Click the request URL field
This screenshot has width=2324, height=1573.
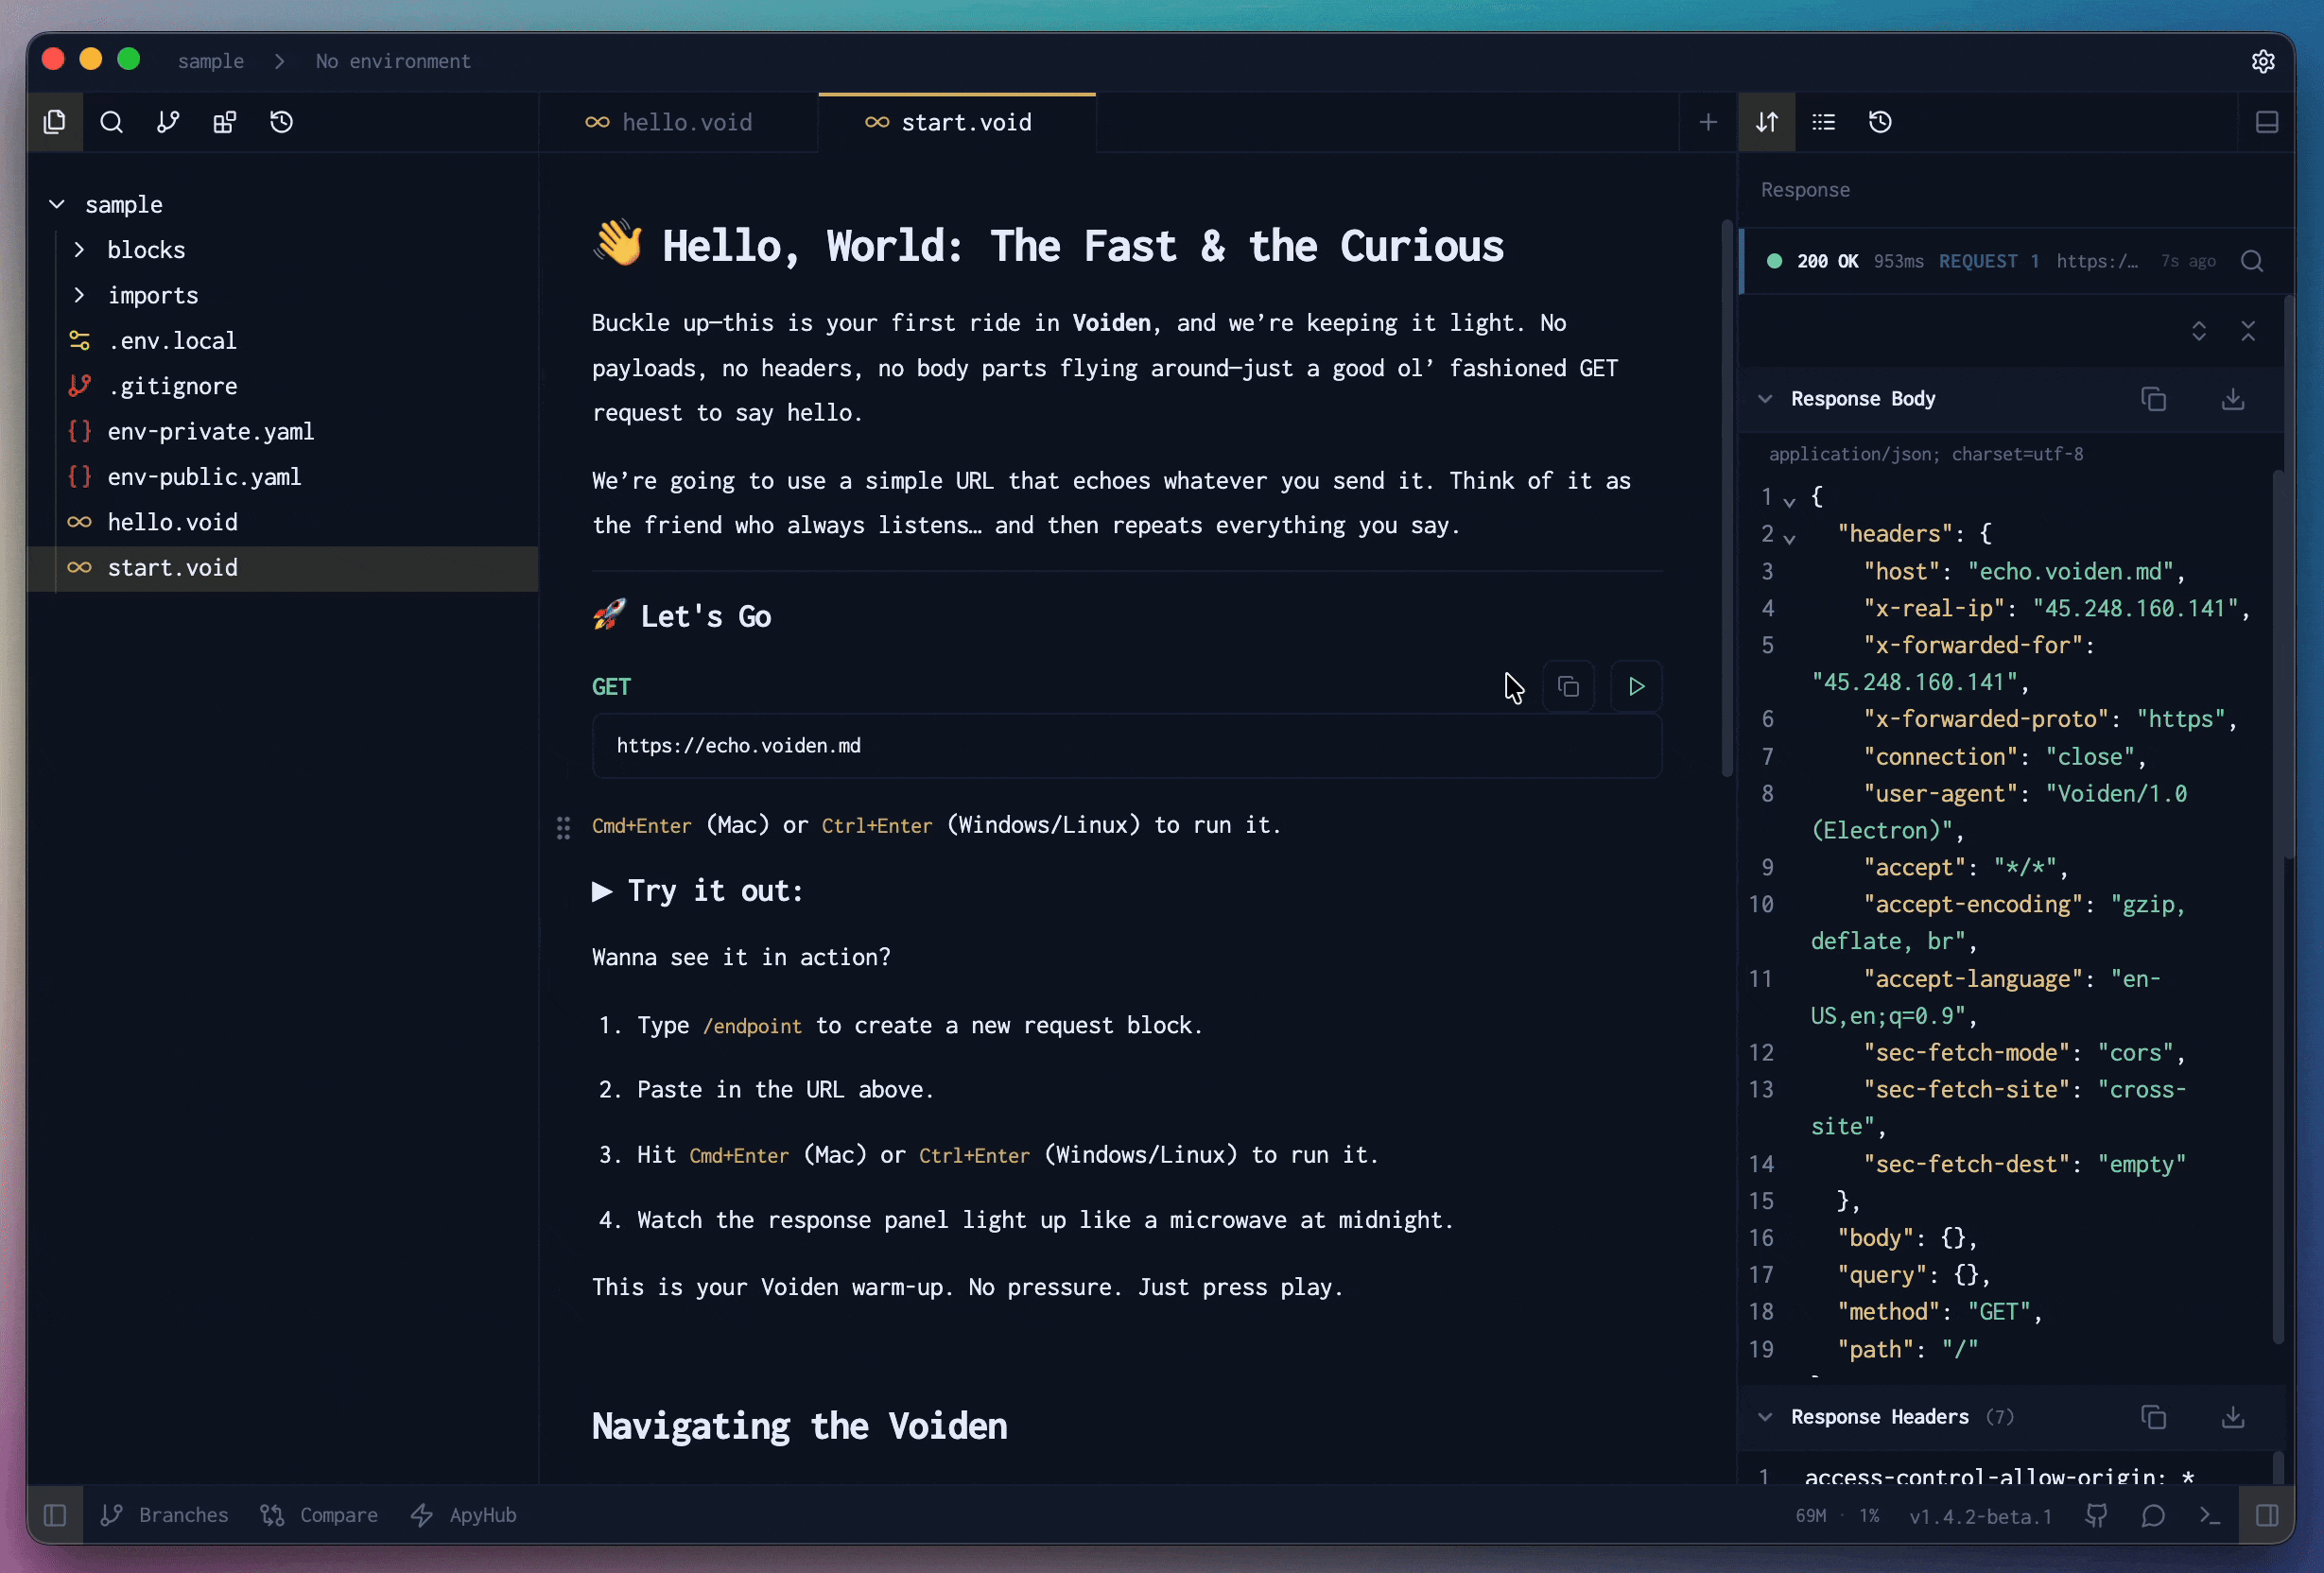pyautogui.click(x=1127, y=746)
